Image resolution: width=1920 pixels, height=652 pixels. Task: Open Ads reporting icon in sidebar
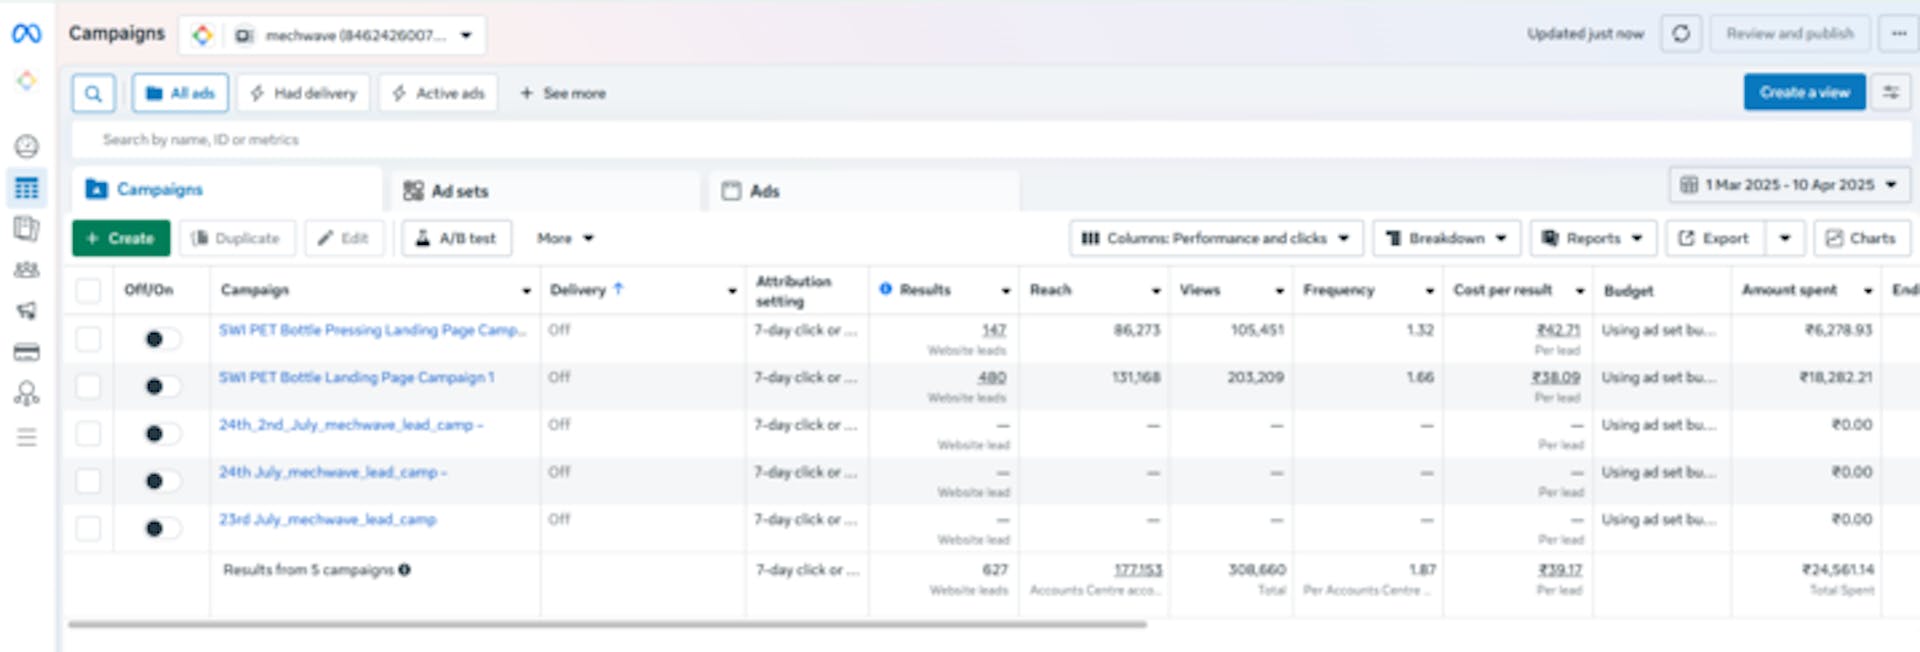tap(27, 229)
